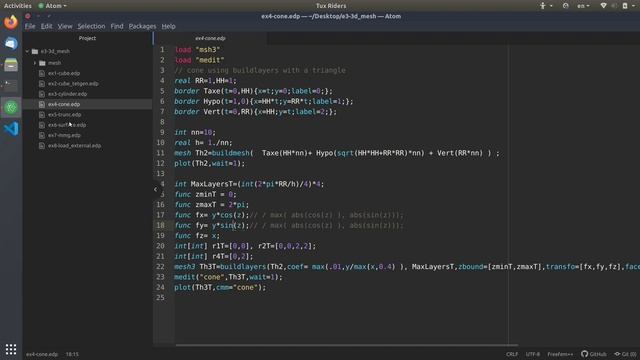The height and width of the screenshot is (360, 640).
Task: Select the ex4-cone.edp editor tab
Action: pyautogui.click(x=210, y=38)
